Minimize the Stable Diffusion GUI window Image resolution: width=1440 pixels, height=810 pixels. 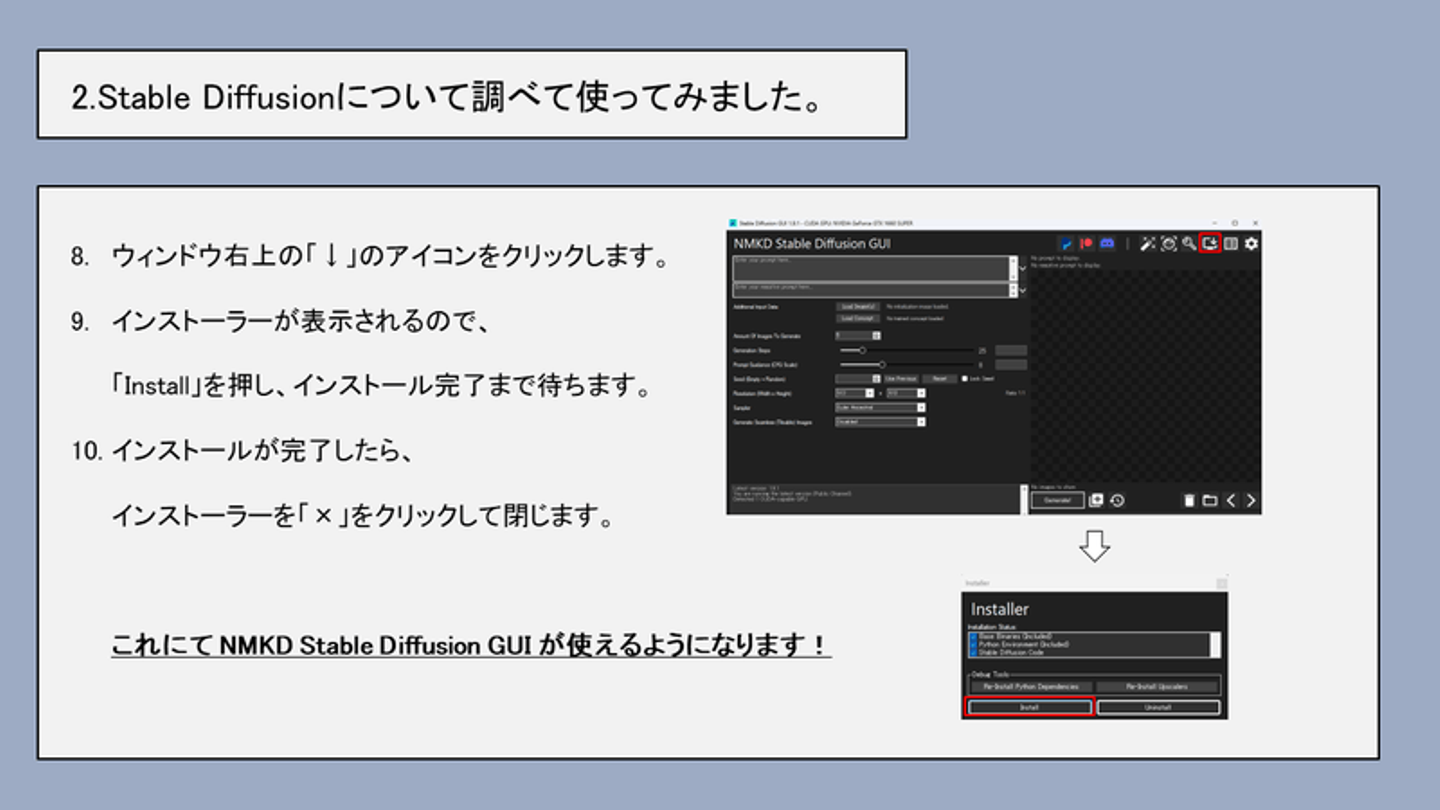pos(1215,223)
